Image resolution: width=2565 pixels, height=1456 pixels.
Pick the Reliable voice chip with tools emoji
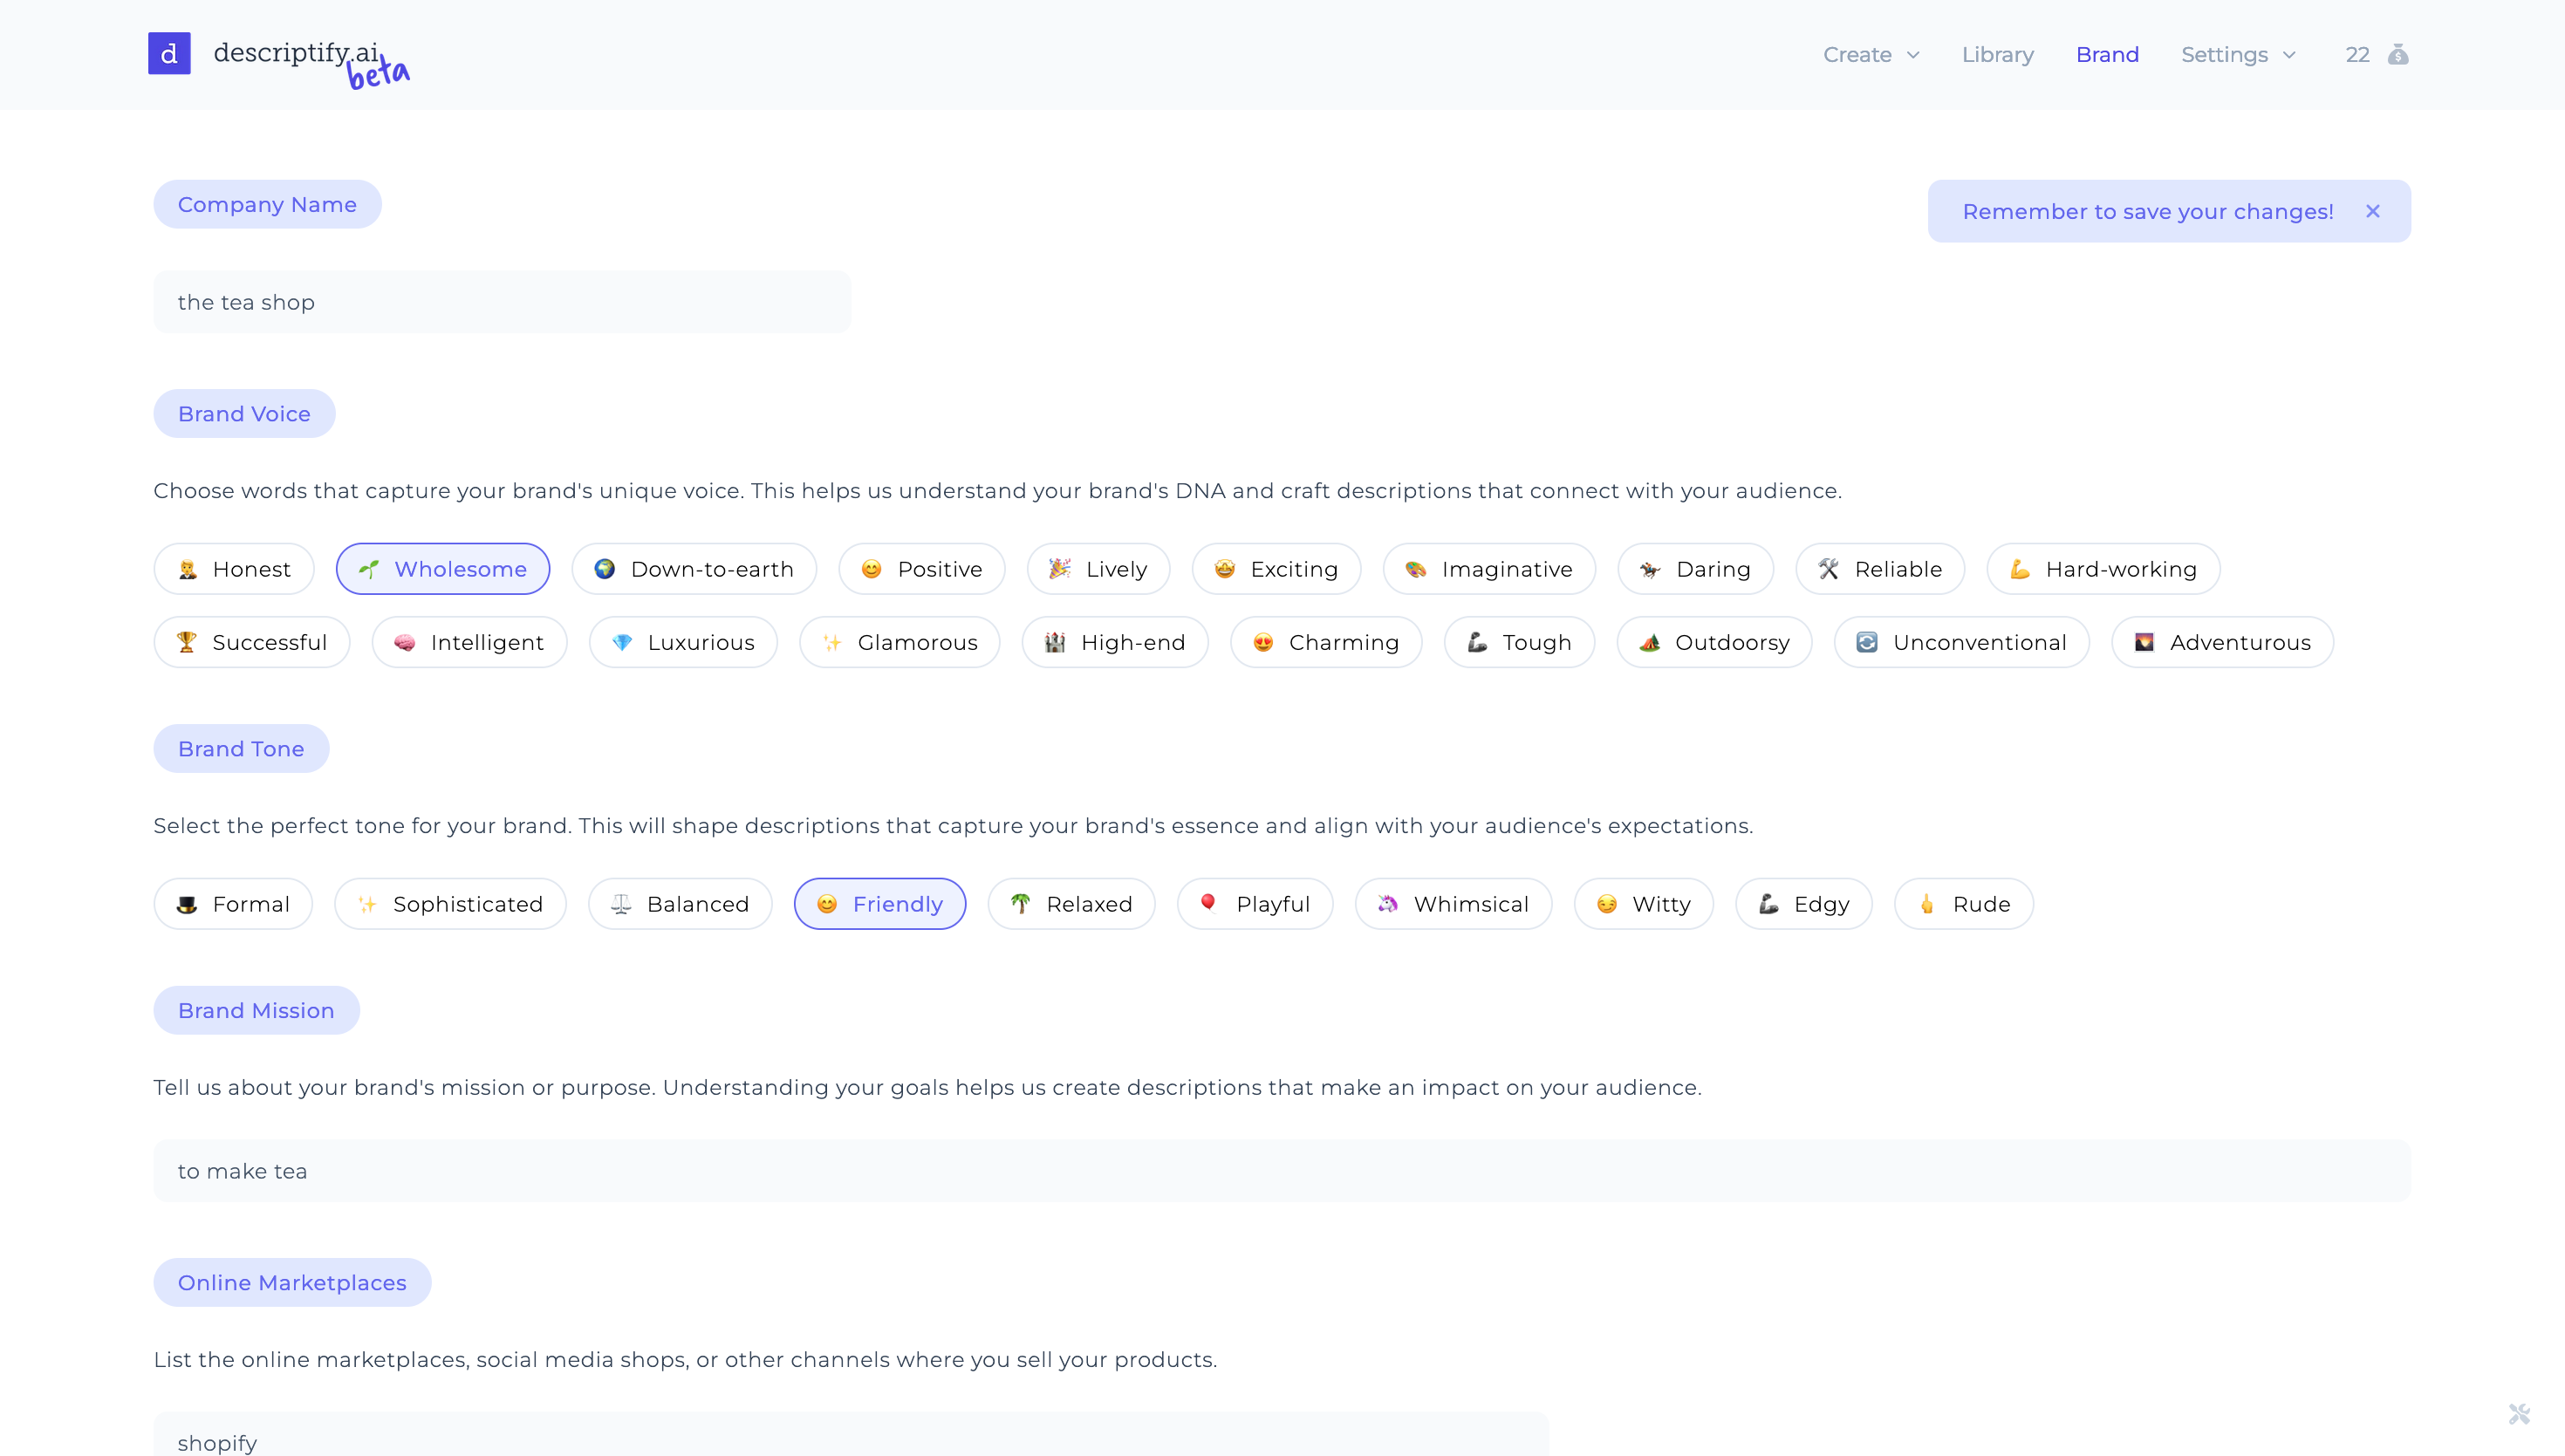pyautogui.click(x=1879, y=569)
